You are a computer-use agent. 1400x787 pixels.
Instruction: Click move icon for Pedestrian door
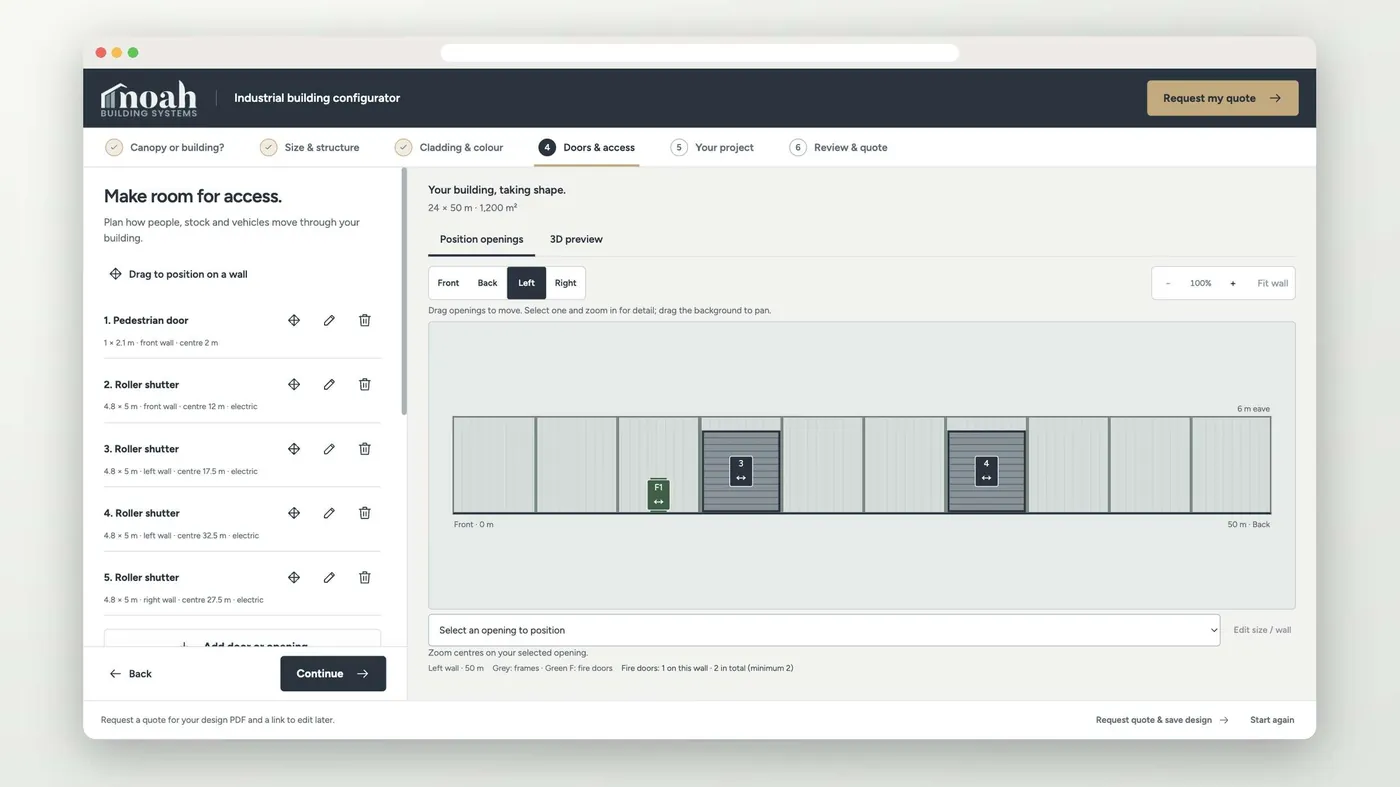(294, 320)
